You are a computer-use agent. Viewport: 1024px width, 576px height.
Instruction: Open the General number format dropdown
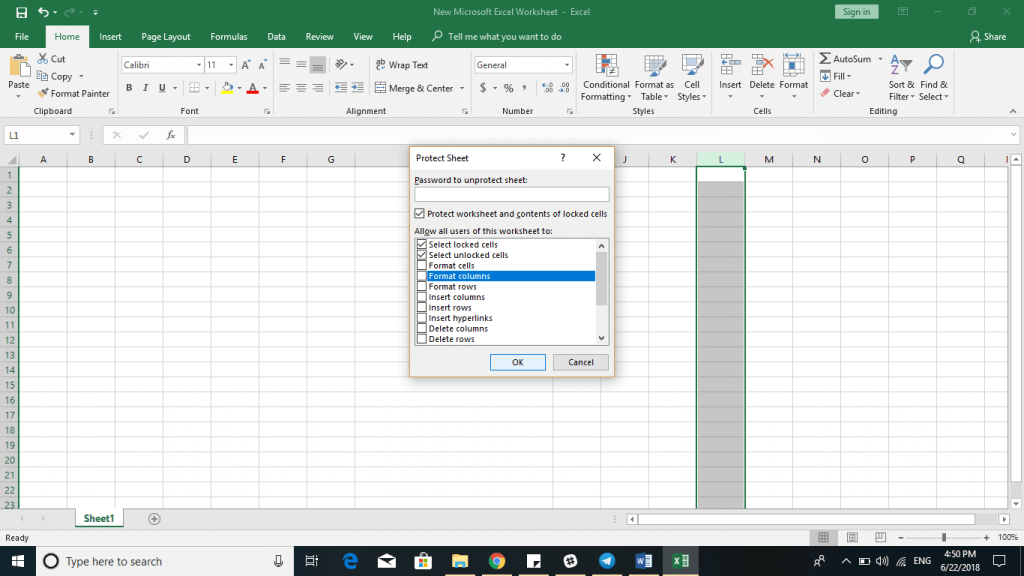click(568, 63)
